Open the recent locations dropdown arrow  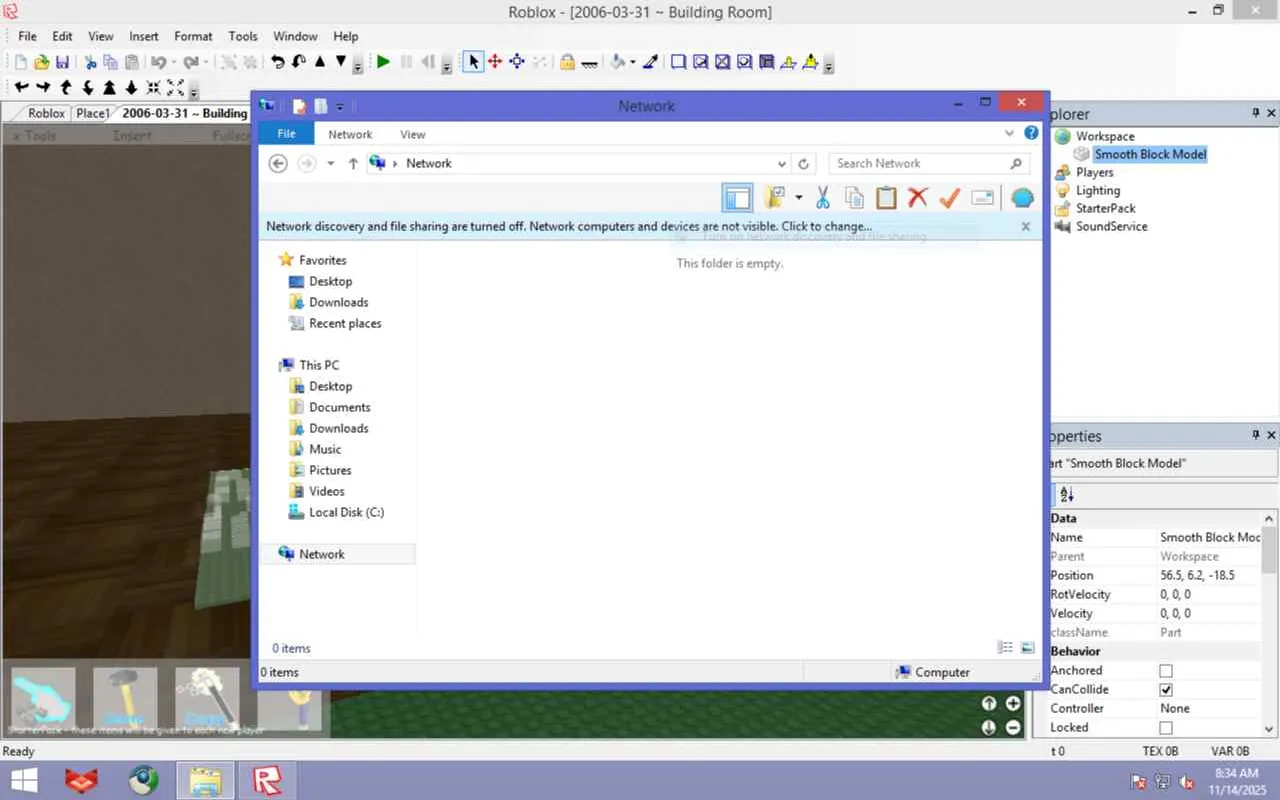(x=331, y=163)
